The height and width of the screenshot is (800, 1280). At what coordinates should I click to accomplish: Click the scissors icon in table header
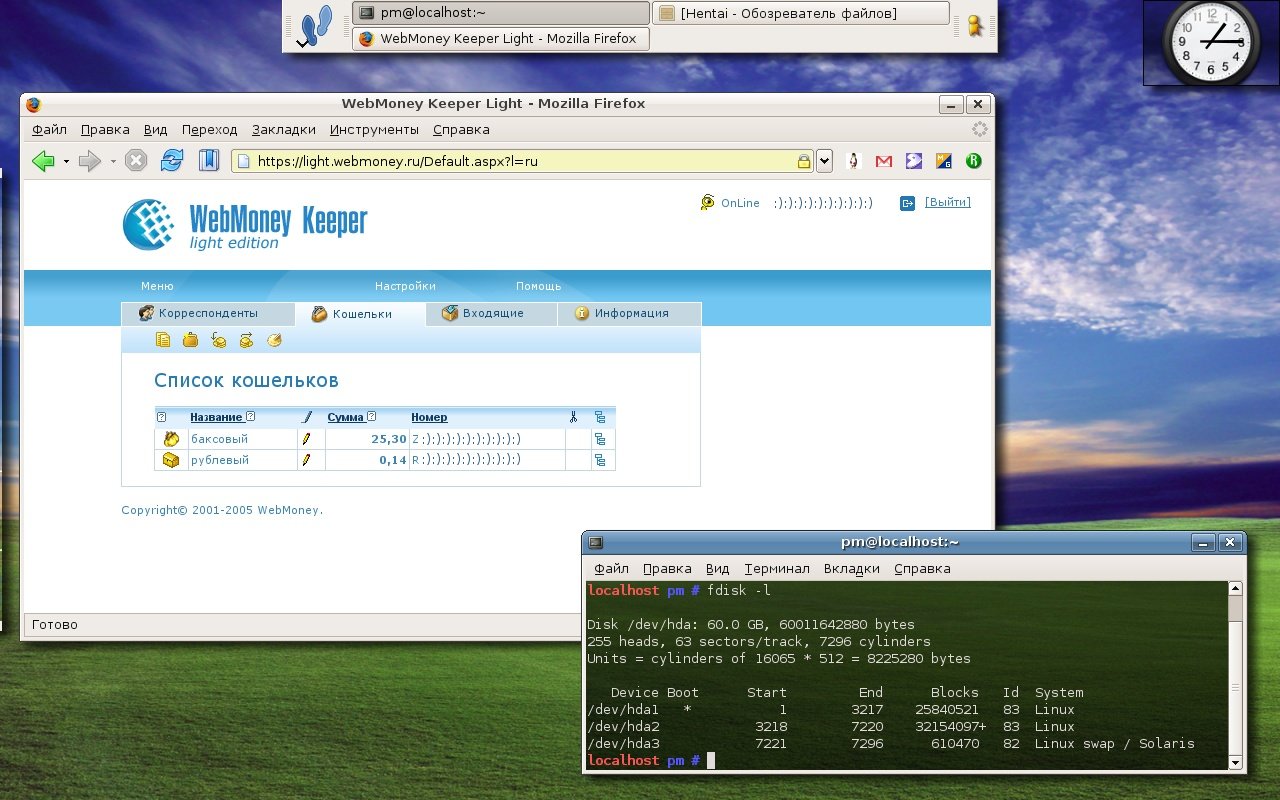coord(574,417)
